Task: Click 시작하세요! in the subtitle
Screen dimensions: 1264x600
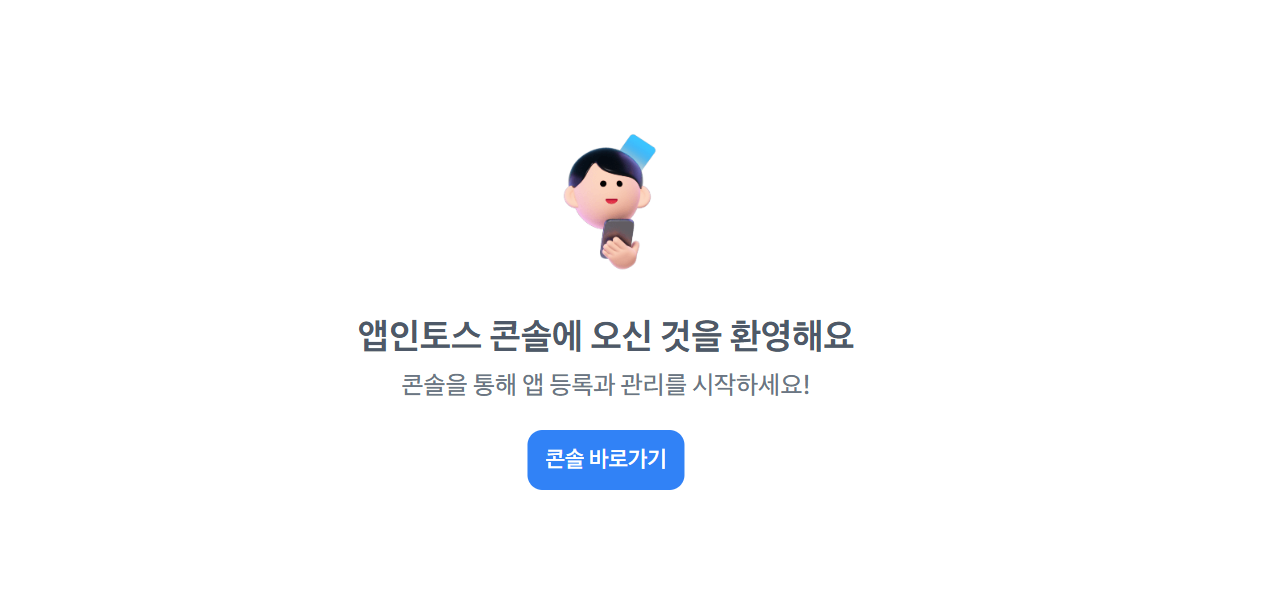Action: (751, 385)
